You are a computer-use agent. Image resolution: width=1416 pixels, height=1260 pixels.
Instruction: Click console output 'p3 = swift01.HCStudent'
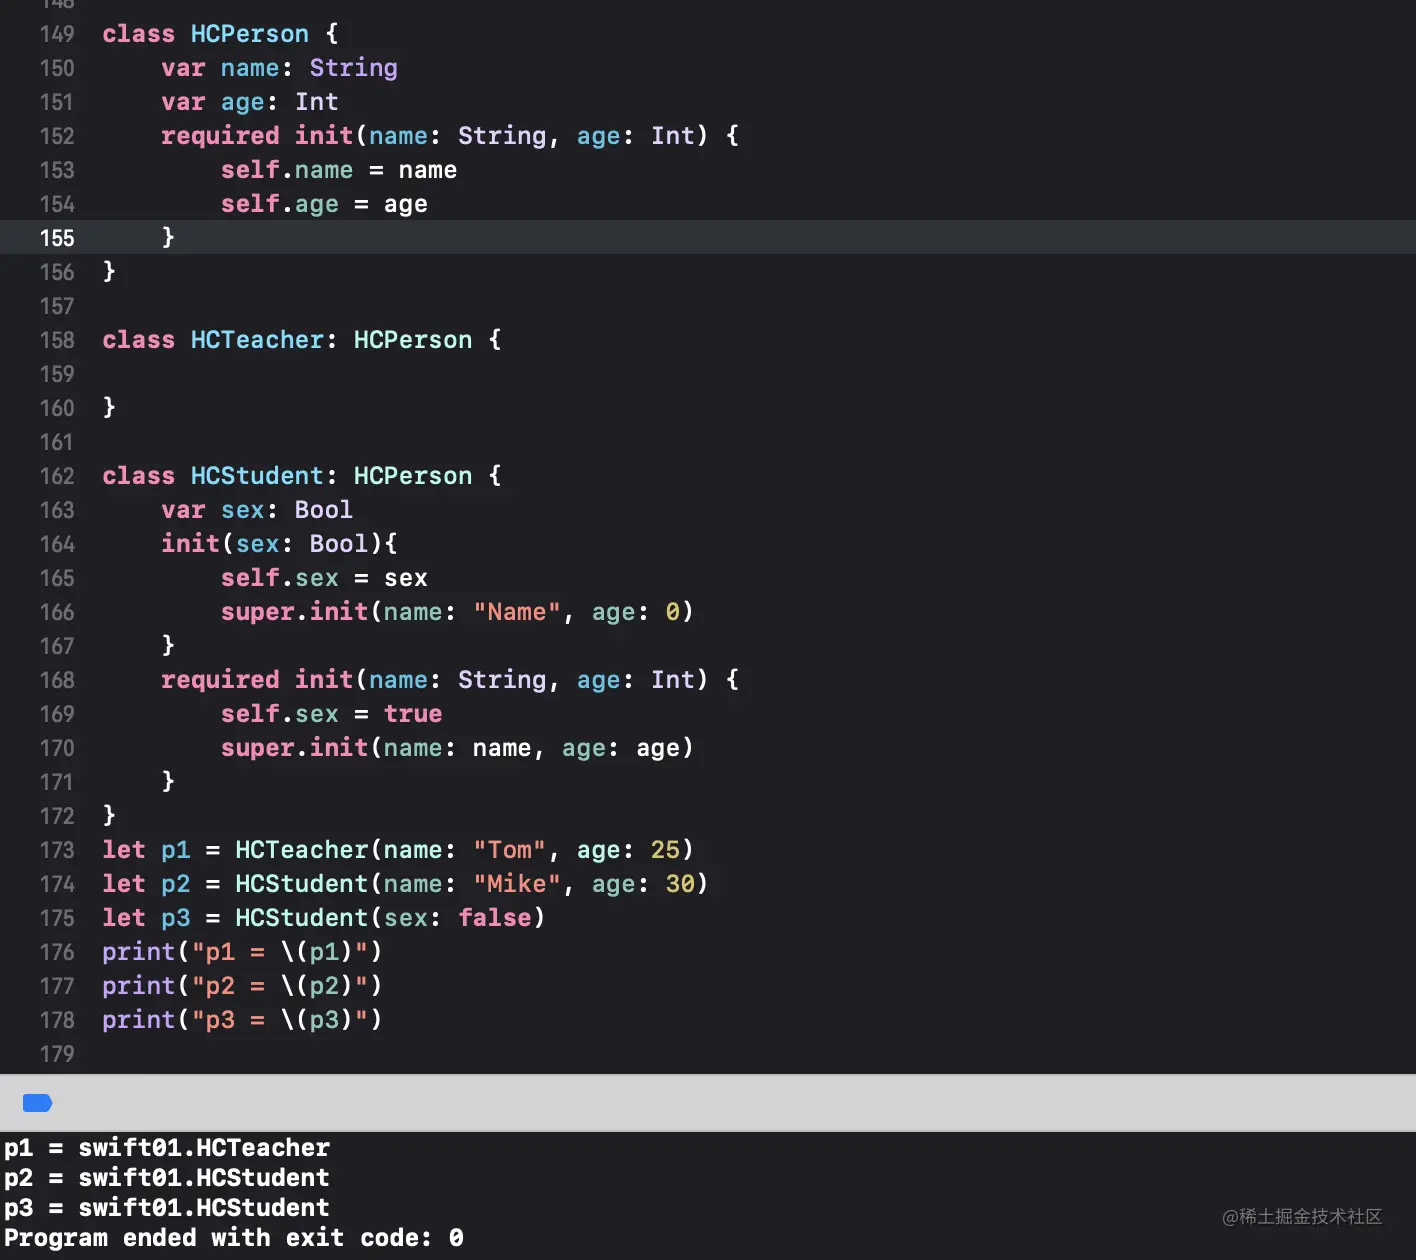click(167, 1208)
